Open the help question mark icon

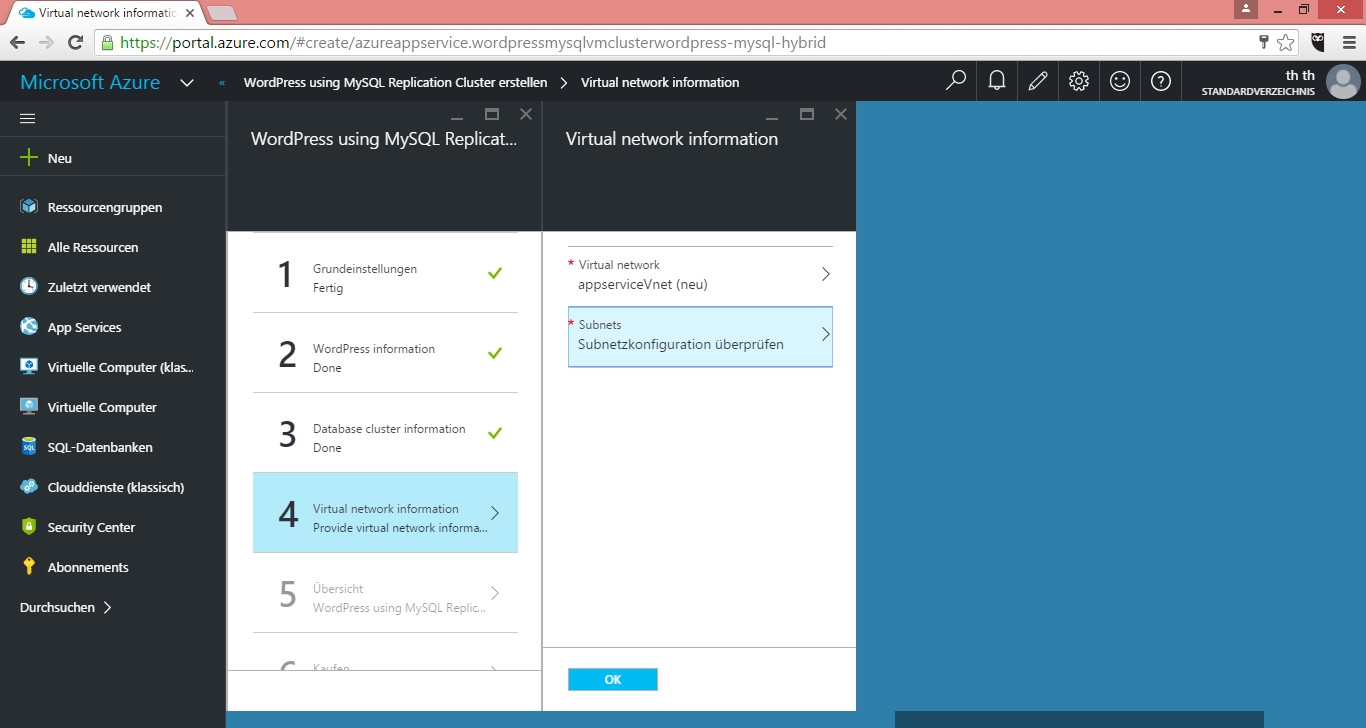(x=1161, y=81)
